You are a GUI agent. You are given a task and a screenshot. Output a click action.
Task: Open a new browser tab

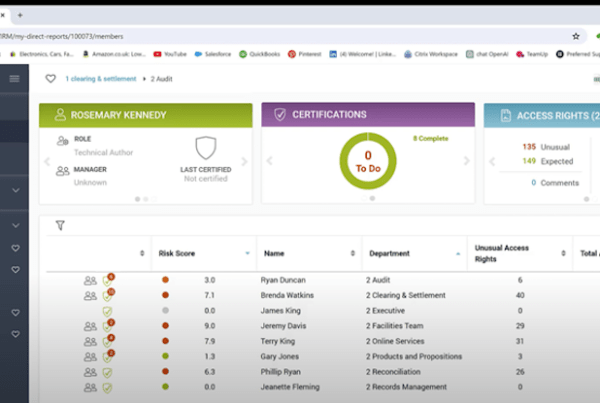click(20, 15)
